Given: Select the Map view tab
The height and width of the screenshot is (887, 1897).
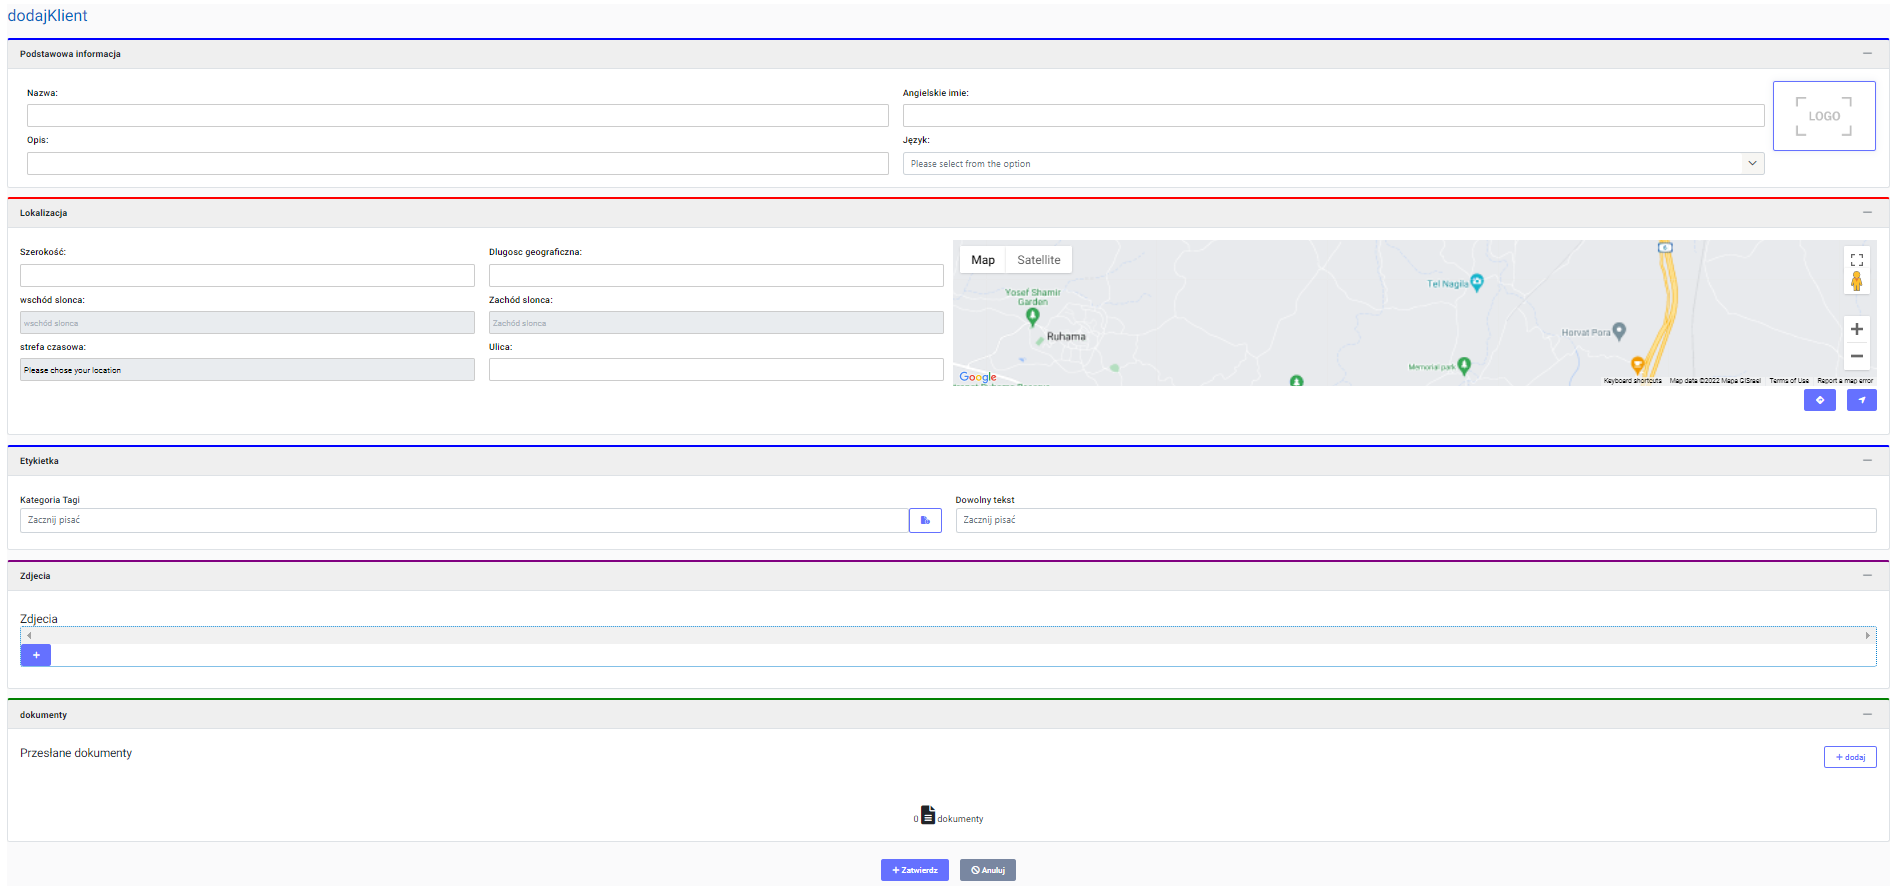Looking at the screenshot, I should (x=983, y=260).
